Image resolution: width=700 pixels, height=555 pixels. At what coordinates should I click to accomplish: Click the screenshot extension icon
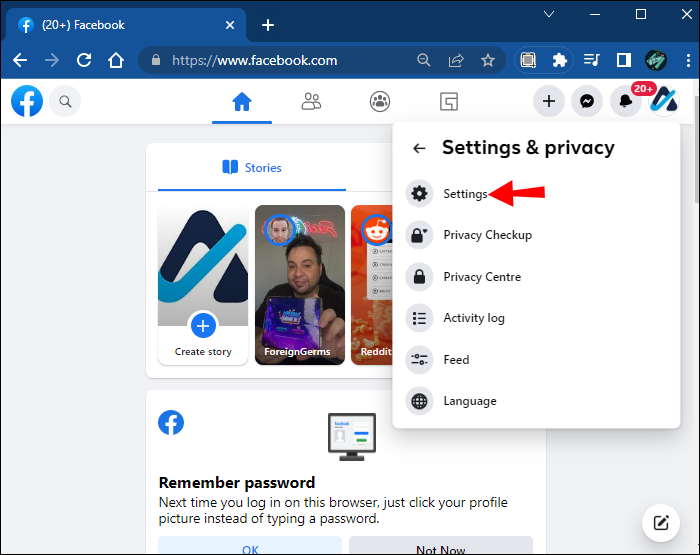528,60
